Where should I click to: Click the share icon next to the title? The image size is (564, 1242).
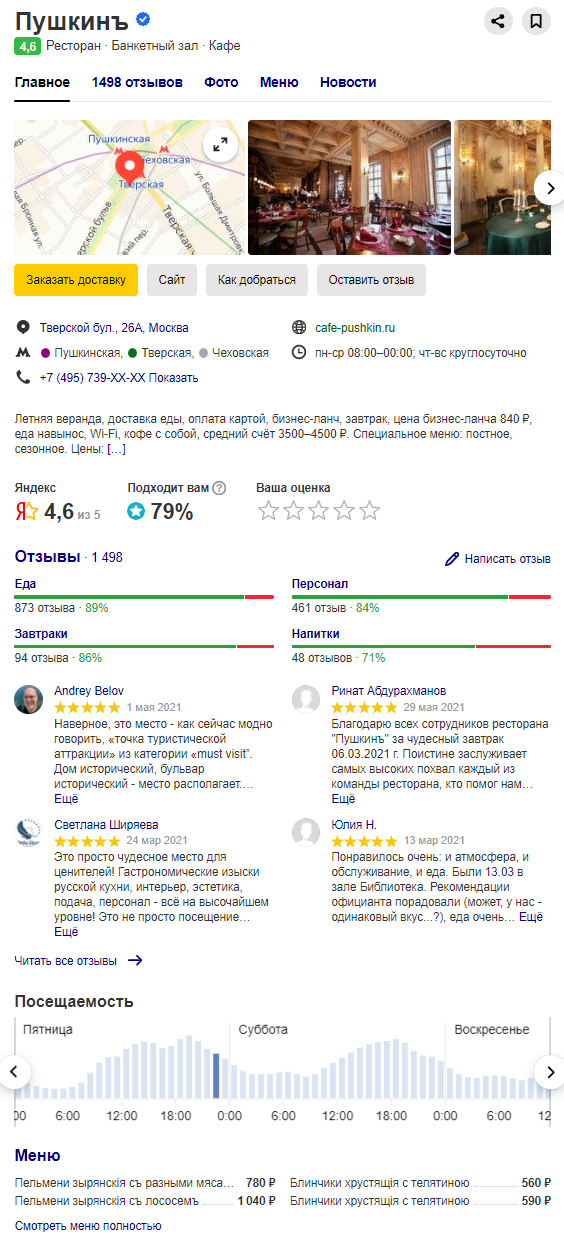pos(498,20)
